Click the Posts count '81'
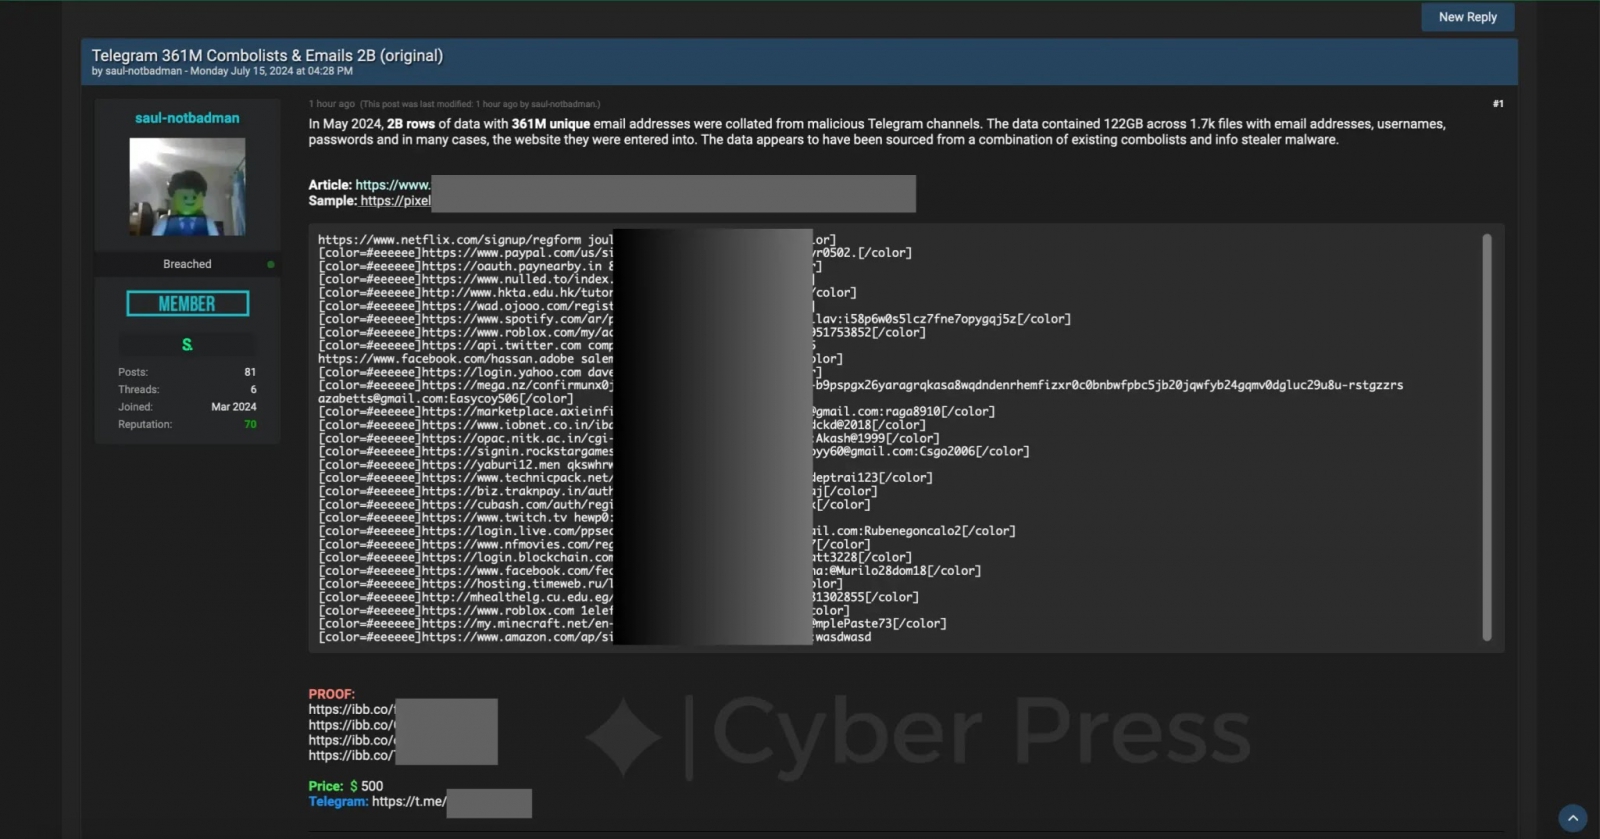 point(250,372)
